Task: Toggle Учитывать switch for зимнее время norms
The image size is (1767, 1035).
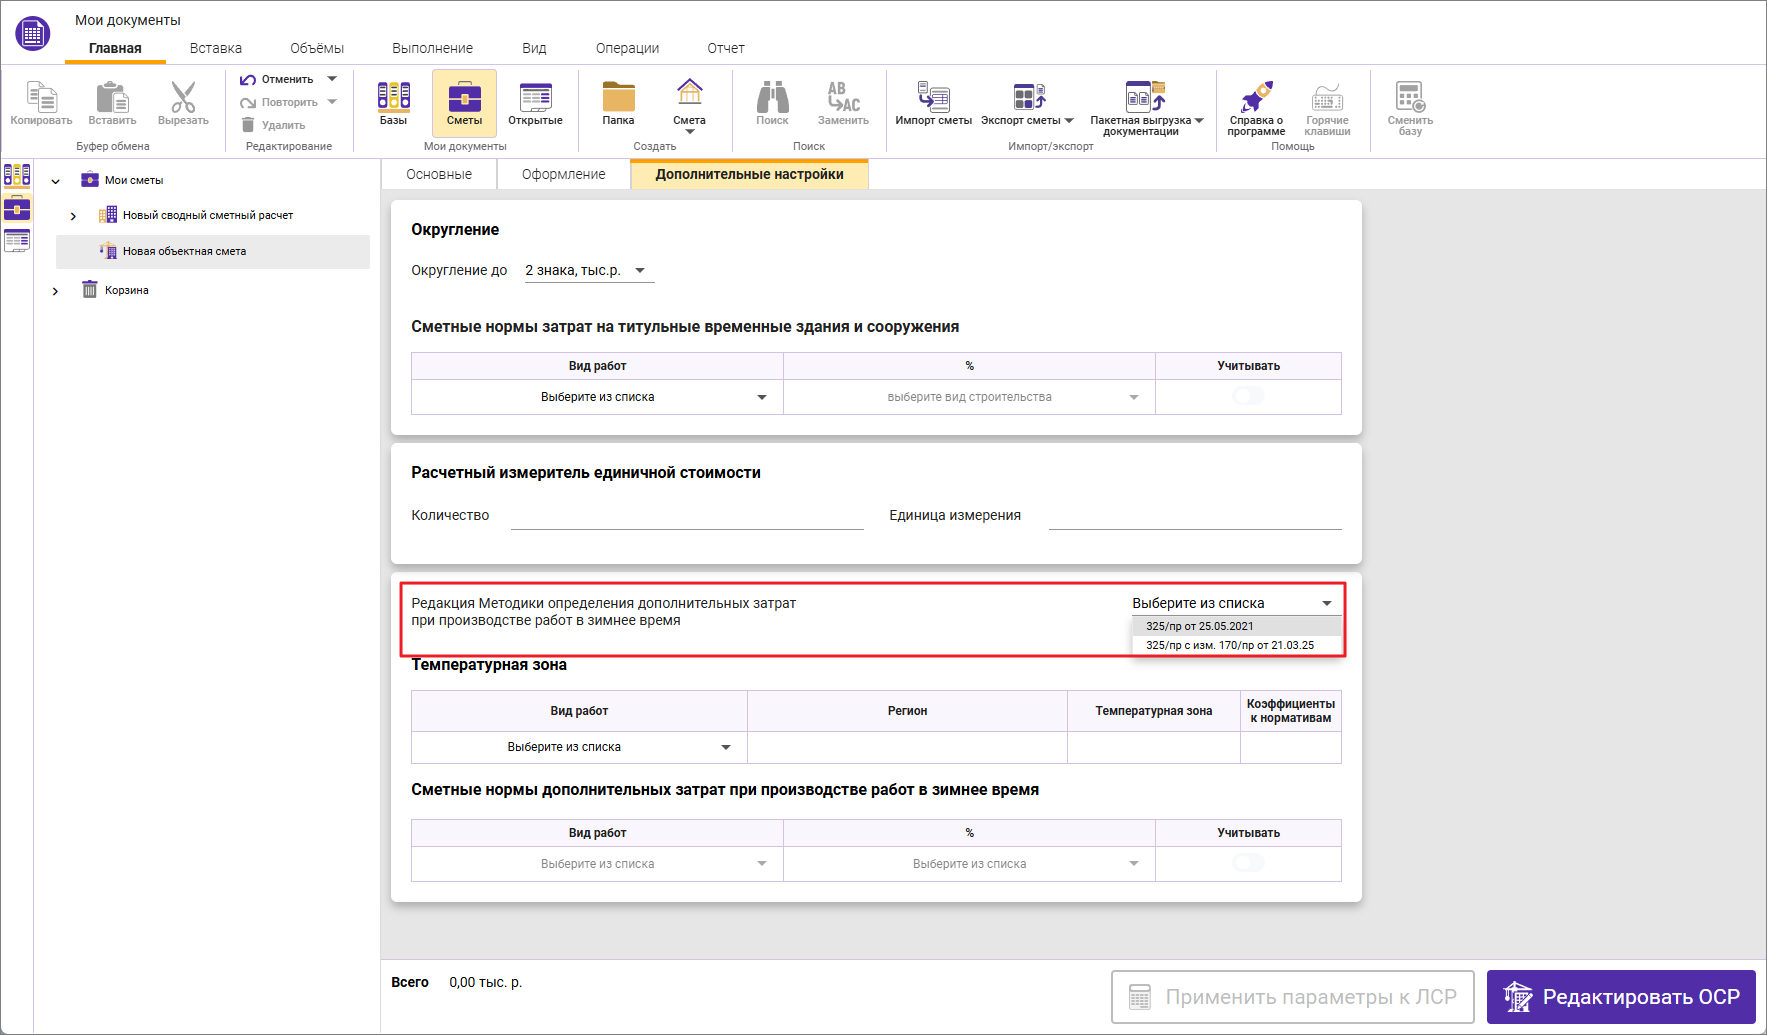Action: 1248,864
